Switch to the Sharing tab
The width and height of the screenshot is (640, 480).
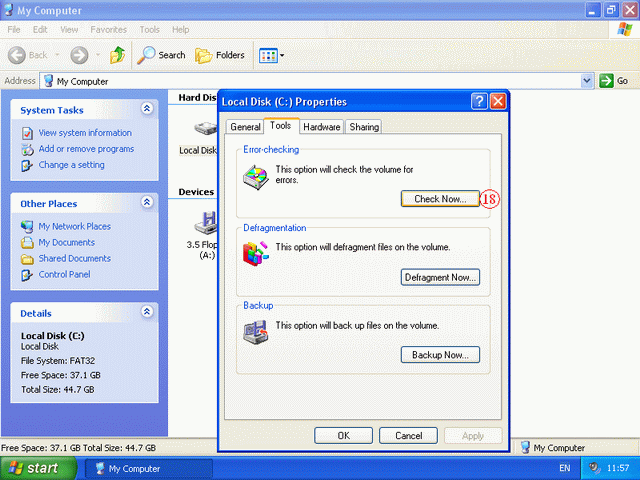tap(364, 127)
